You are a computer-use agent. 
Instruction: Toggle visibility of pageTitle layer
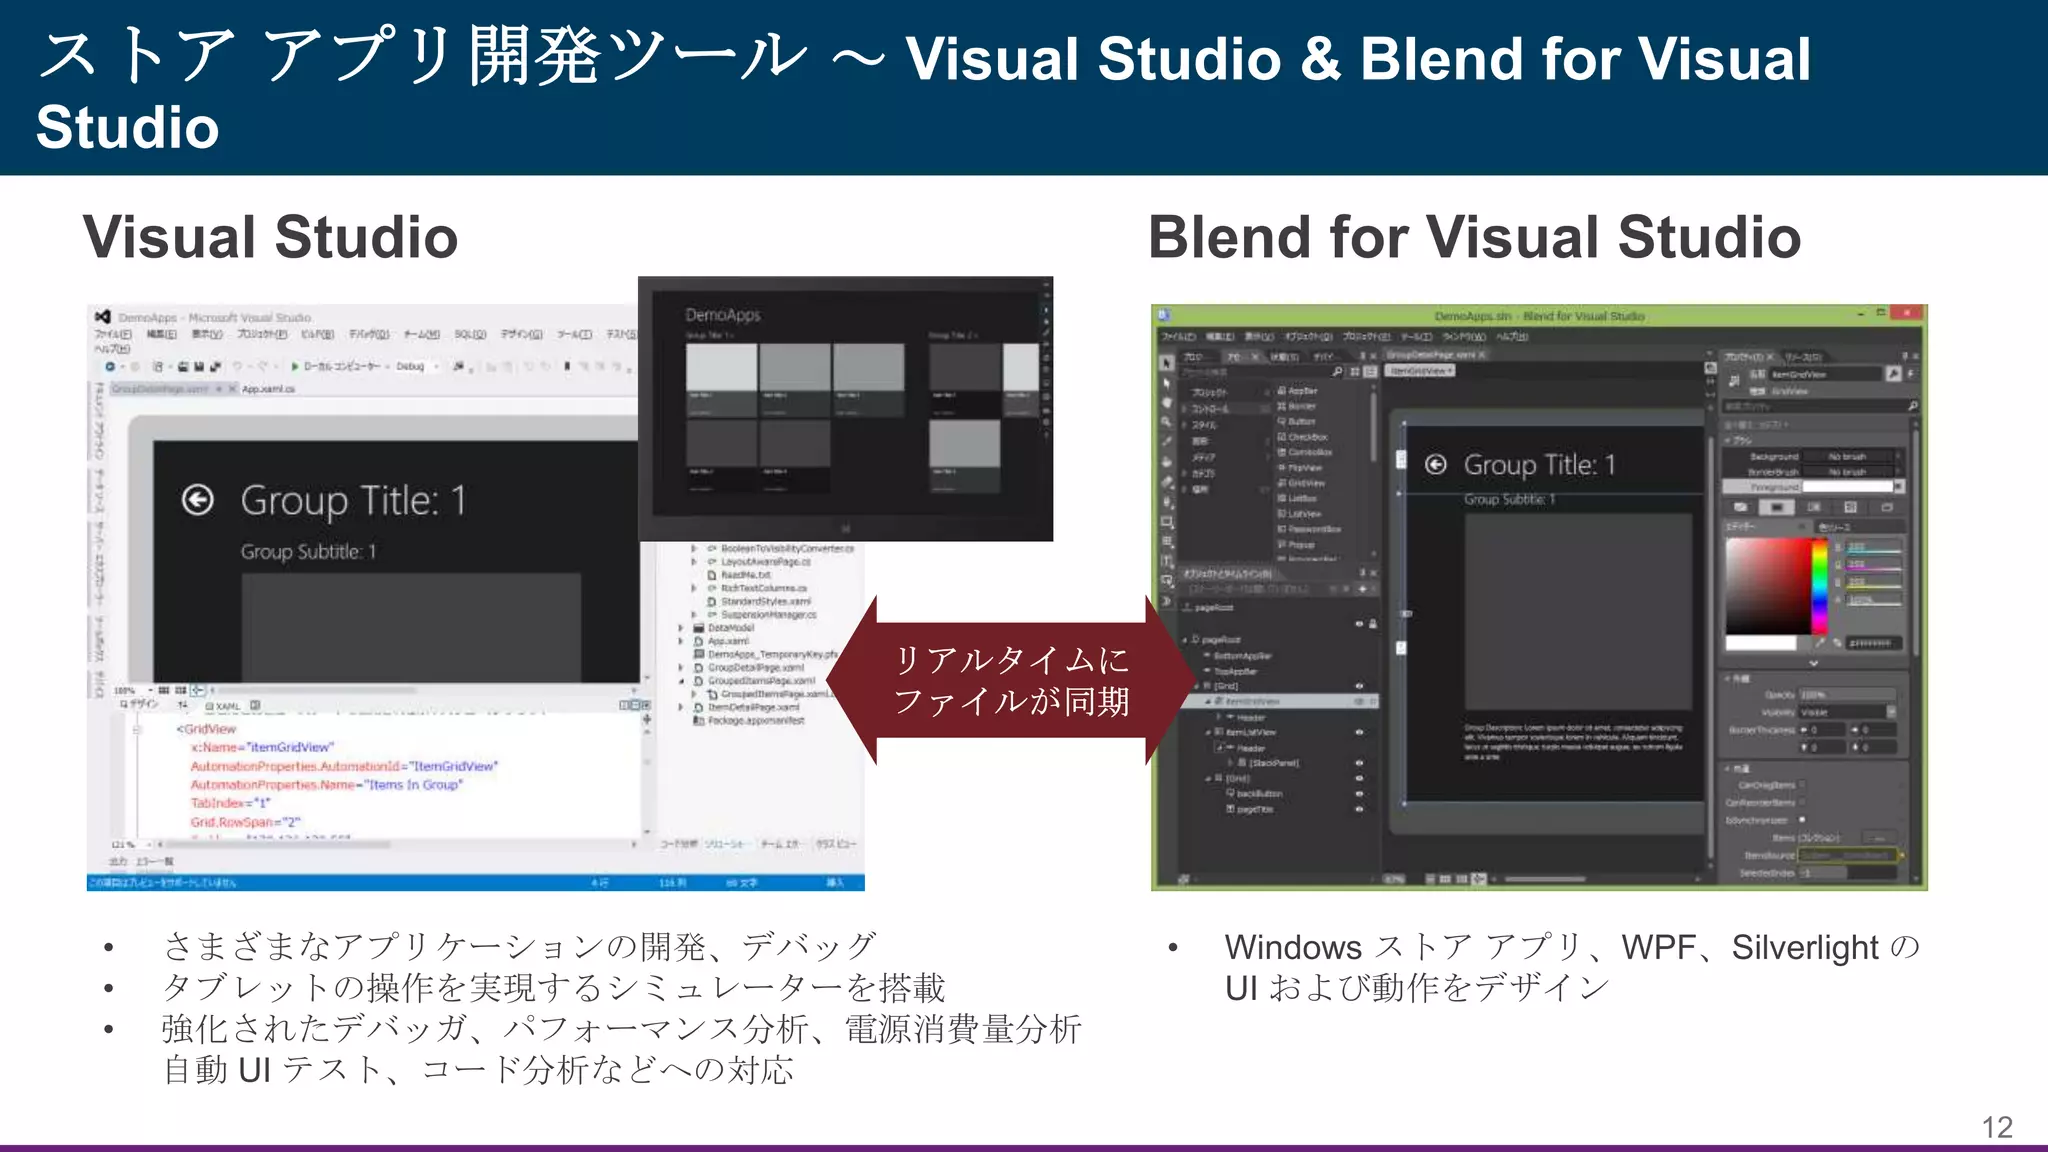[1359, 809]
